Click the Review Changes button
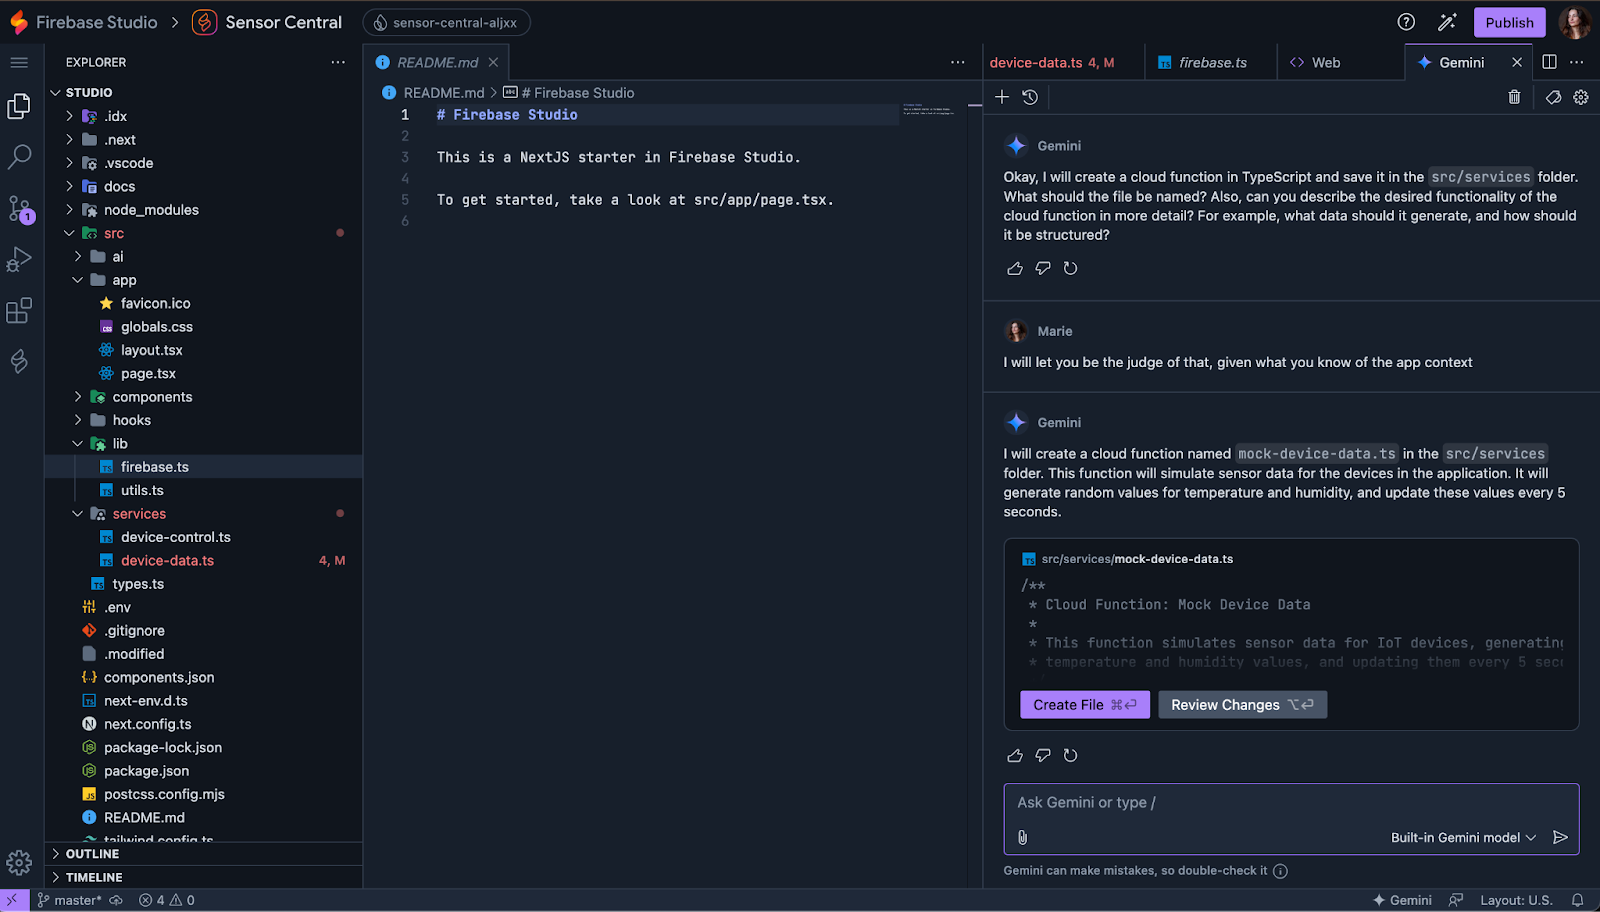The height and width of the screenshot is (912, 1600). [x=1242, y=705]
